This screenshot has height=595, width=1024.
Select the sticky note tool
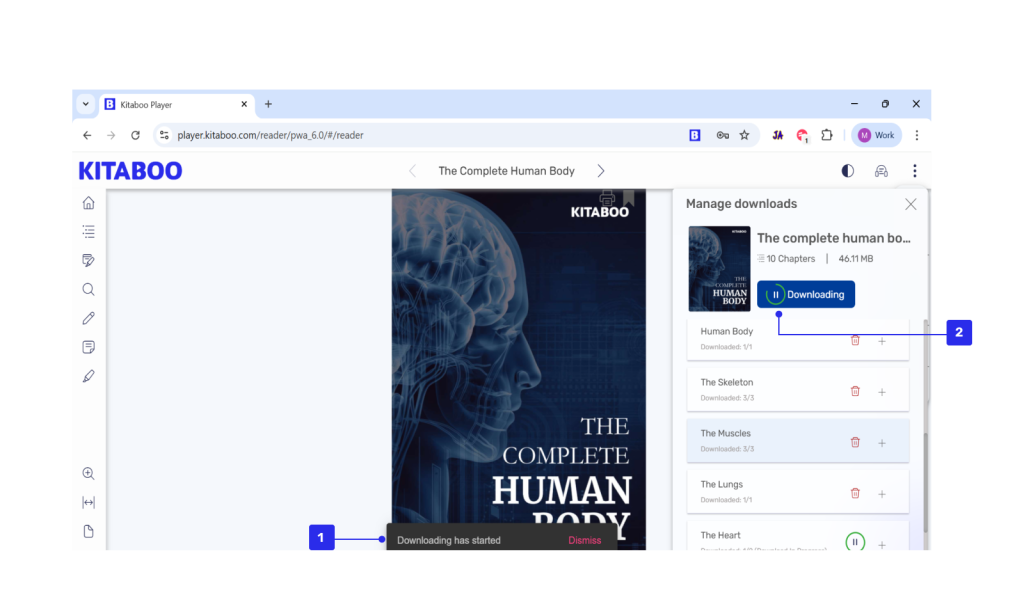(x=89, y=347)
